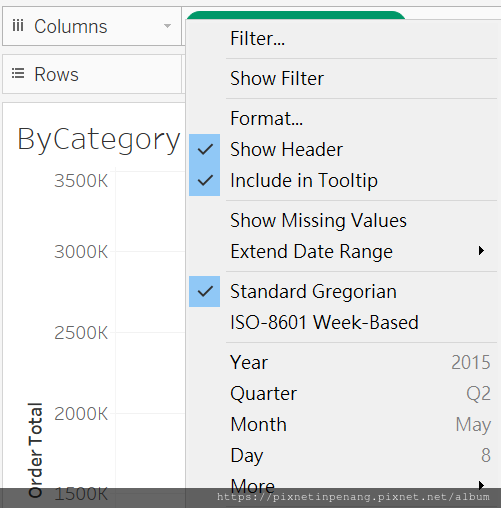This screenshot has height=508, width=501.
Task: Toggle Include in Tooltip option
Action: coord(343,180)
